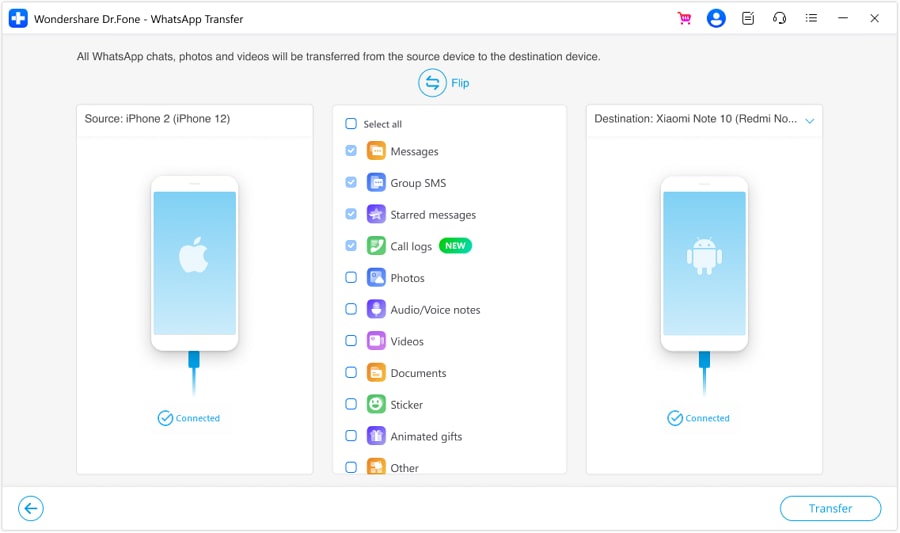Image resolution: width=900 pixels, height=533 pixels.
Task: Uncheck the Starred messages checkbox
Action: pos(351,214)
